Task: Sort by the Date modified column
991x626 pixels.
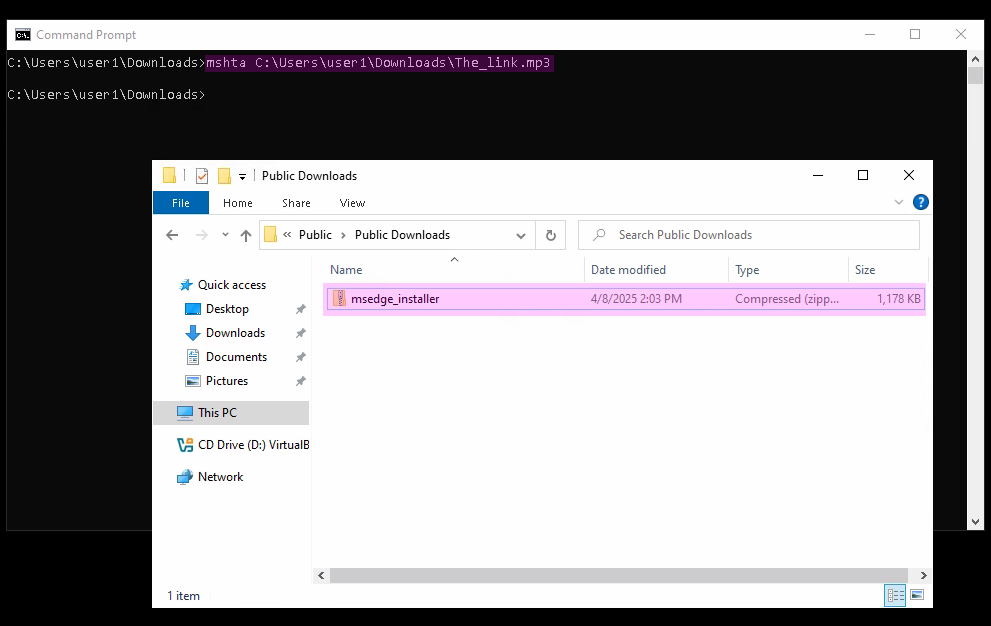Action: point(628,270)
